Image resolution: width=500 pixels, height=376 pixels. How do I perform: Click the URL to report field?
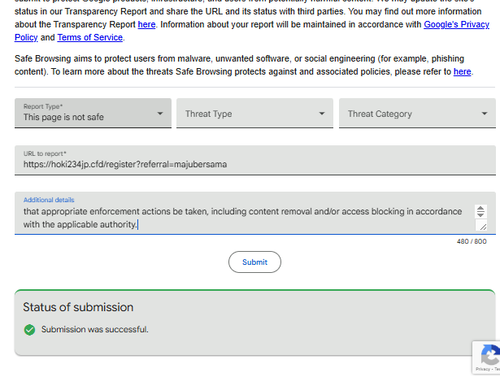pos(255,160)
